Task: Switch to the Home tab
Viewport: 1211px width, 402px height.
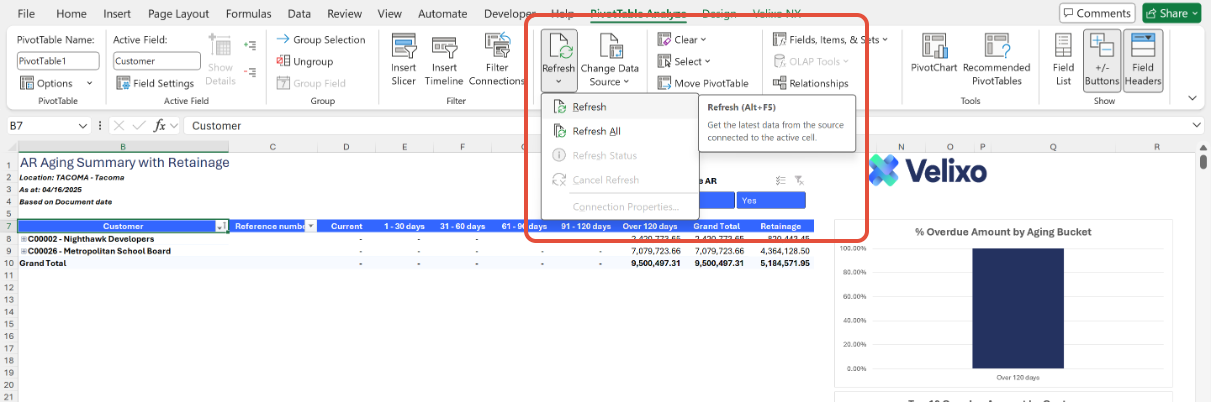Action: 71,14
